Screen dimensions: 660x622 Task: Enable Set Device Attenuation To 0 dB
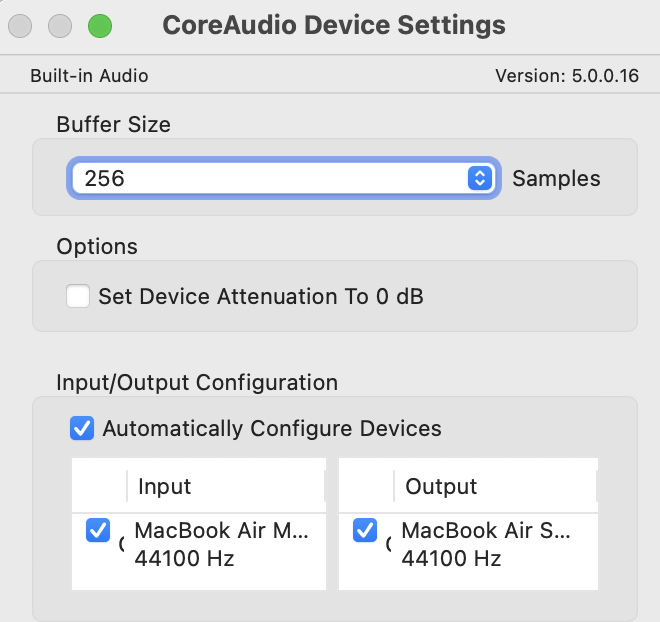tap(78, 297)
